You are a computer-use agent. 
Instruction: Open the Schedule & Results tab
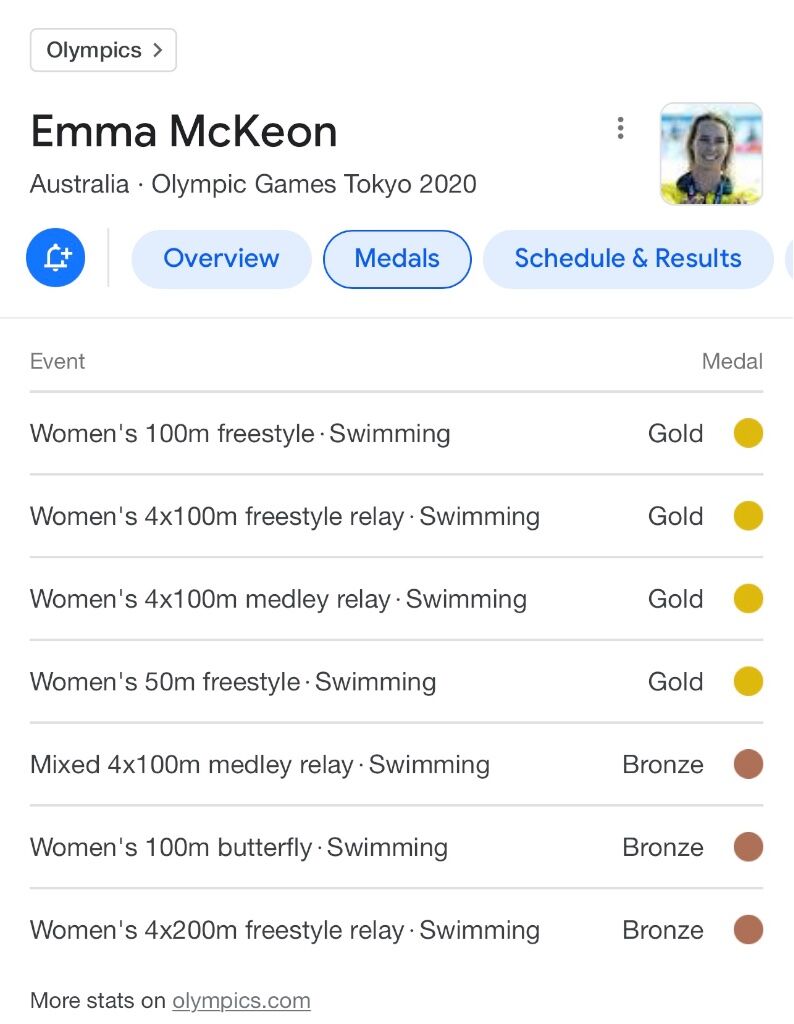628,258
